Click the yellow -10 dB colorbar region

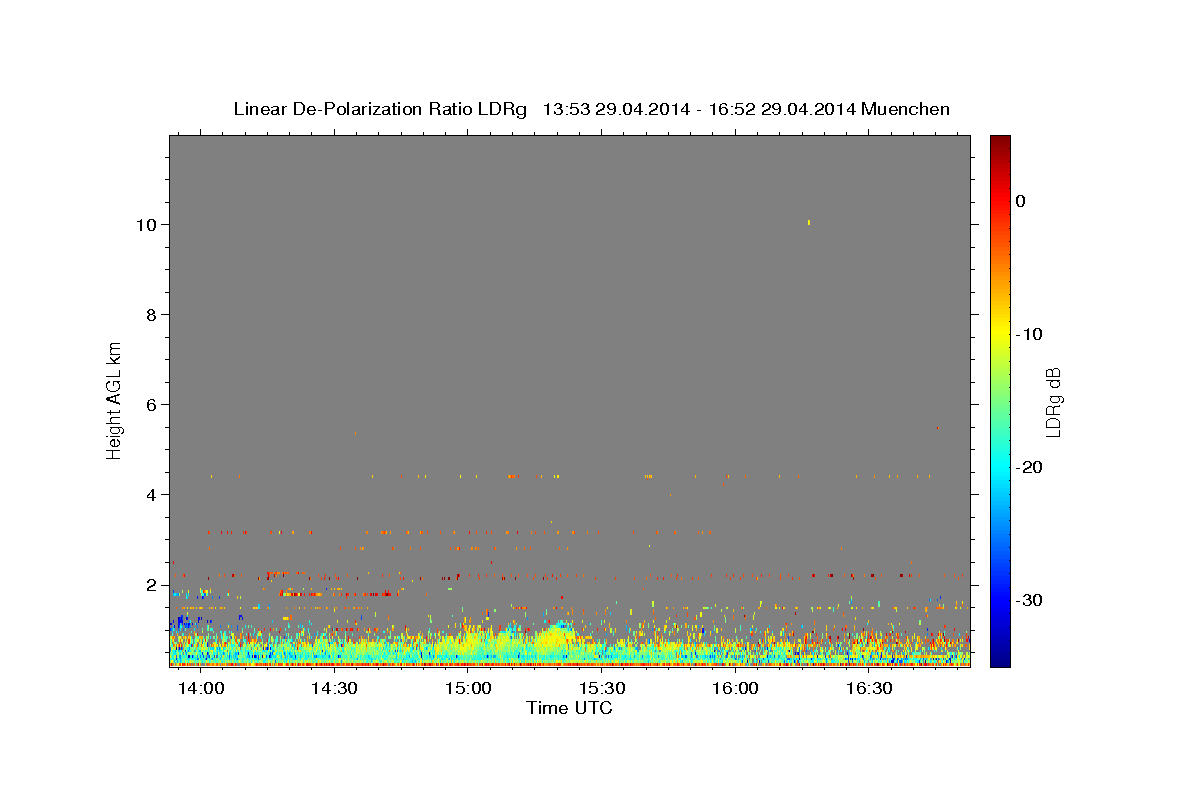pyautogui.click(x=1000, y=334)
